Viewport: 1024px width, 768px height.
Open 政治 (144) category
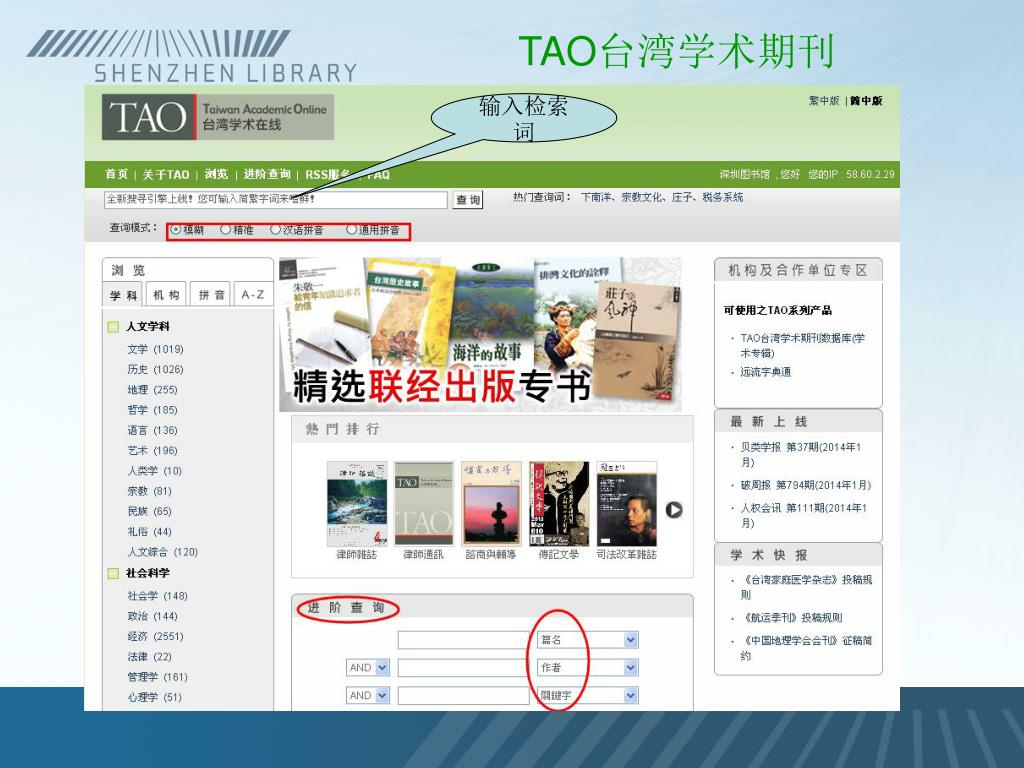[x=152, y=616]
